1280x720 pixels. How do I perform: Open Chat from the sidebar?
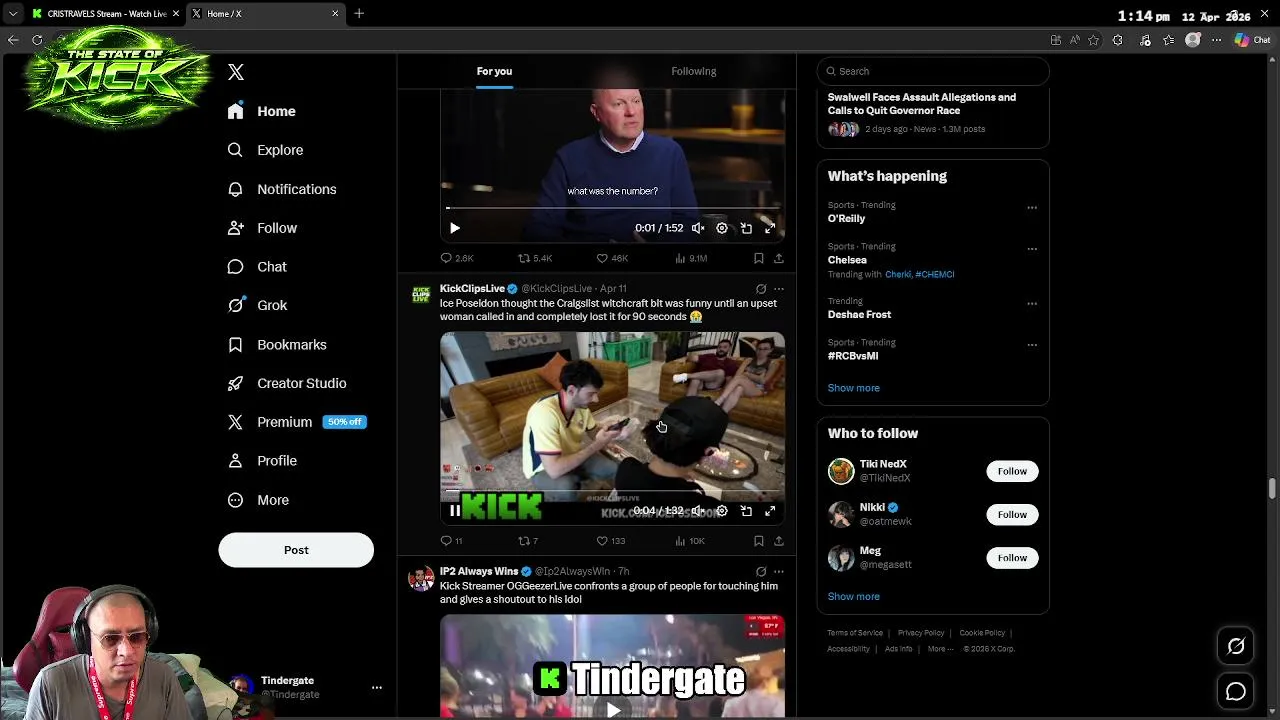[257, 267]
